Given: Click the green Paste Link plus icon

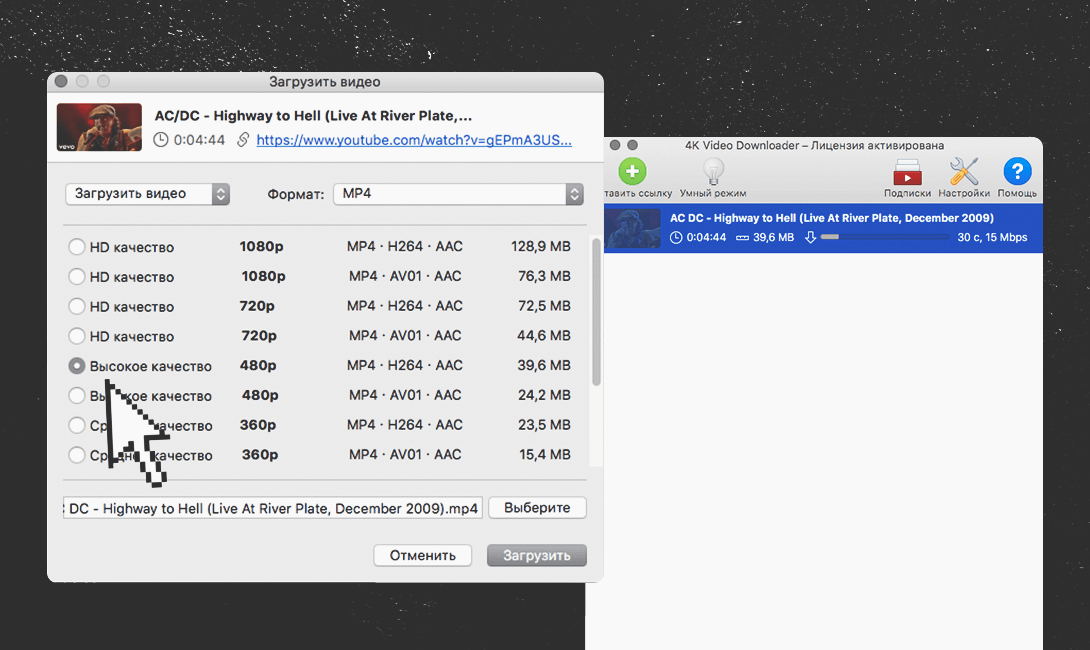Looking at the screenshot, I should tap(632, 171).
